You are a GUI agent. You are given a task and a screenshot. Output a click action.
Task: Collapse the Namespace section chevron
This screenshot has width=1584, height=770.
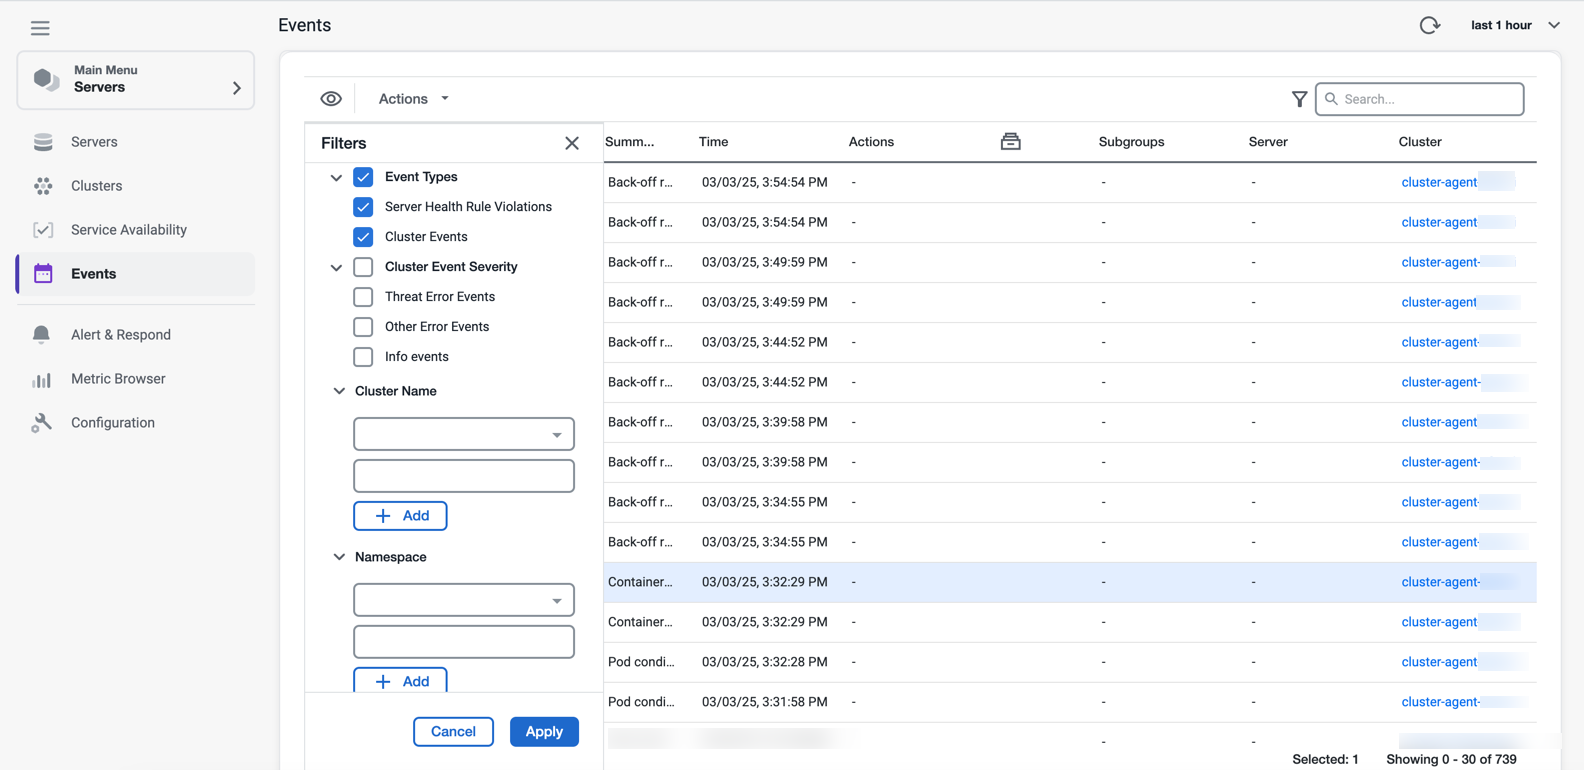pyautogui.click(x=339, y=557)
